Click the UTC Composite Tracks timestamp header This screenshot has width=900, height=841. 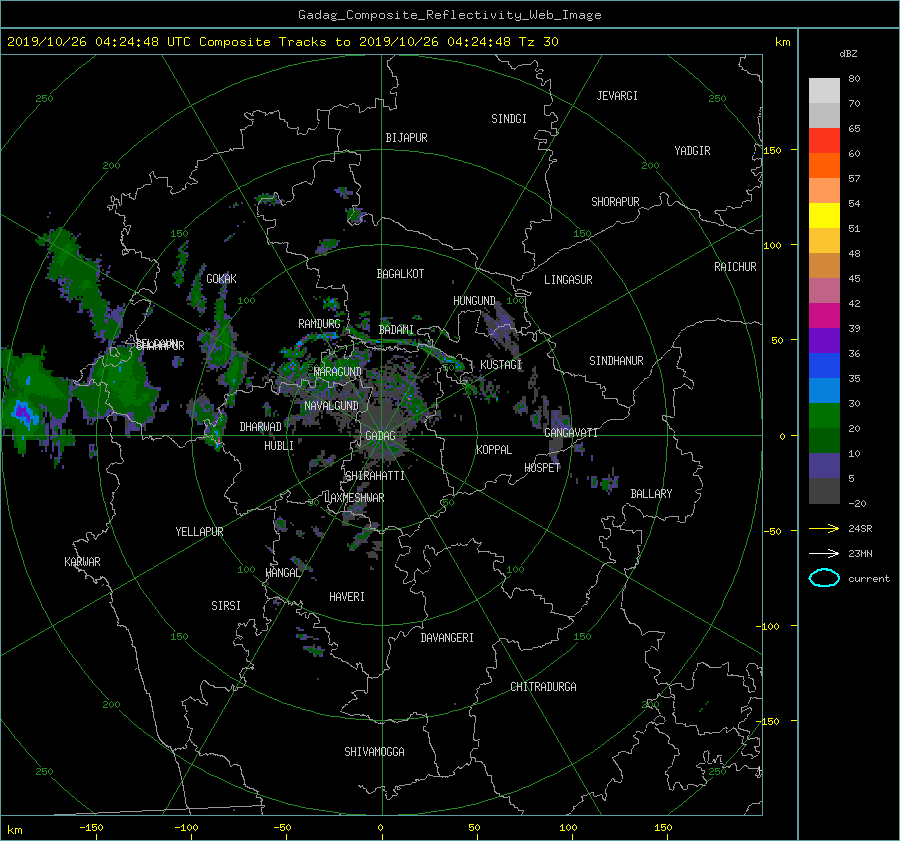[282, 42]
